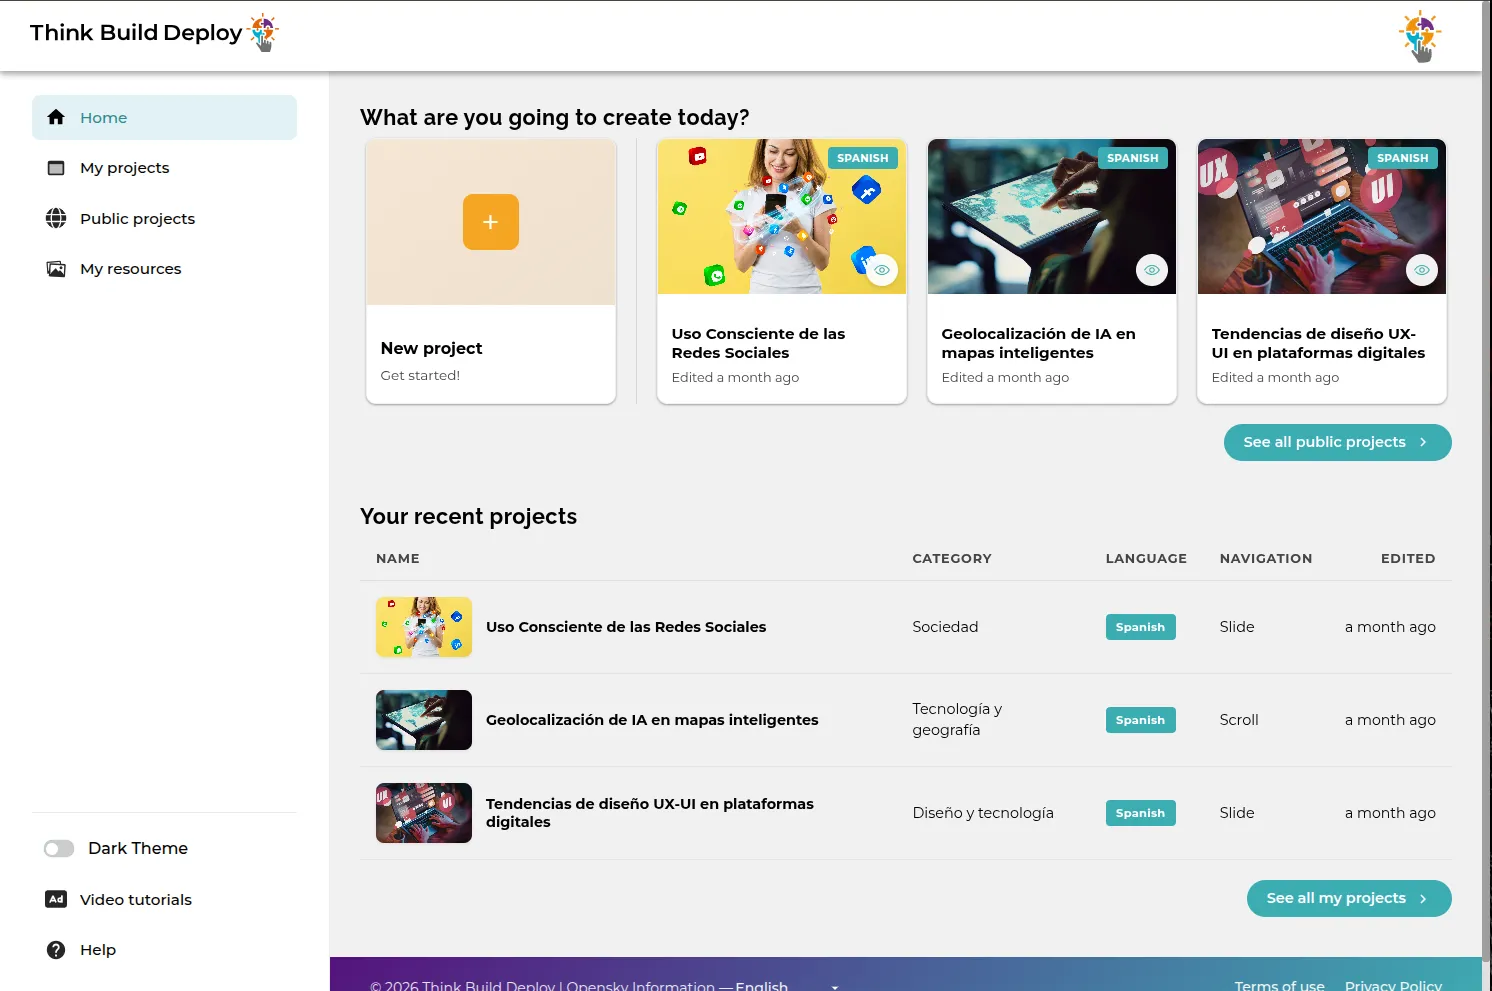Image resolution: width=1492 pixels, height=991 pixels.
Task: Open the Public projects menu label
Action: pos(138,219)
